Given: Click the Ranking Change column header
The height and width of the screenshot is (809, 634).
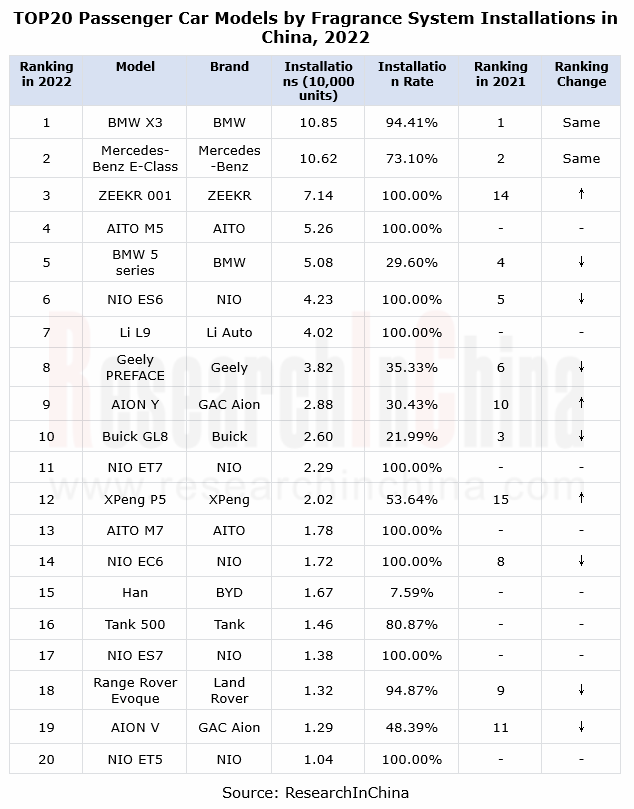Looking at the screenshot, I should click(581, 74).
